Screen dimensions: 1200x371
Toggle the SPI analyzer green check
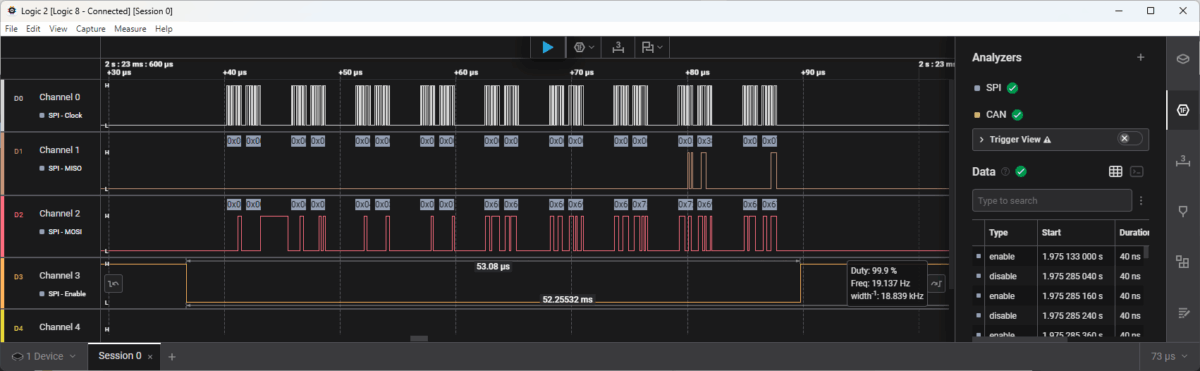tap(1013, 88)
